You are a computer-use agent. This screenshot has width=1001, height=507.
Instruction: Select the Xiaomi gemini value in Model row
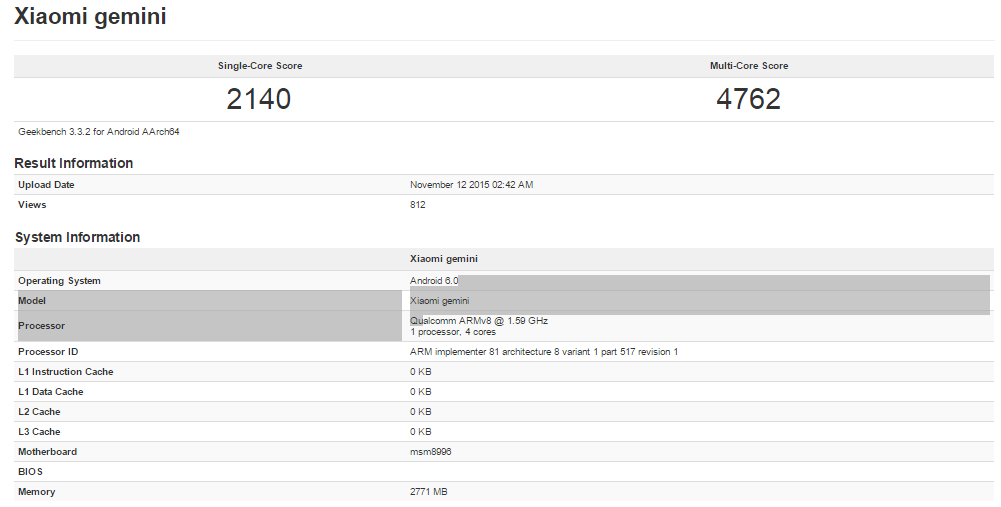point(439,301)
